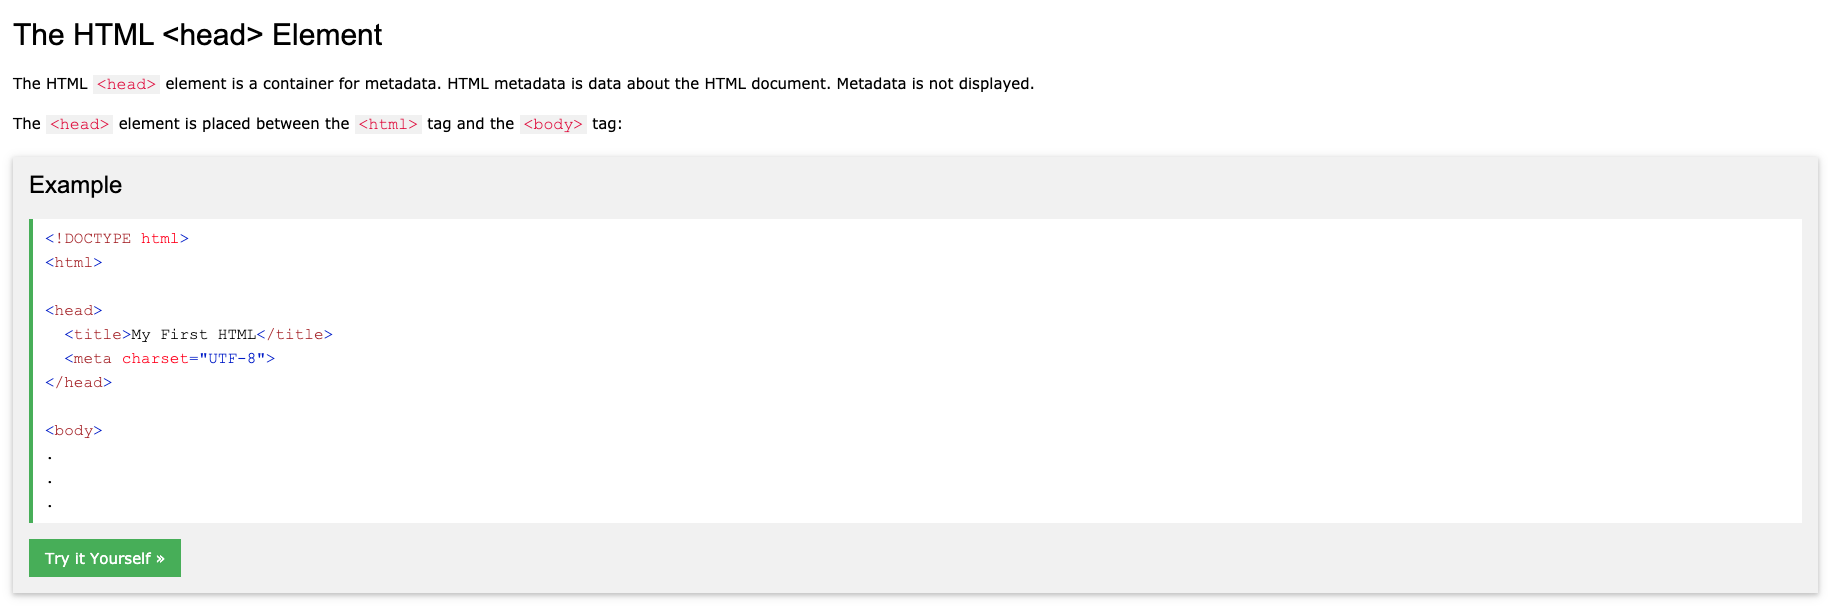This screenshot has width=1828, height=607.
Task: Click the <meta tag name in the code
Action: [89, 359]
